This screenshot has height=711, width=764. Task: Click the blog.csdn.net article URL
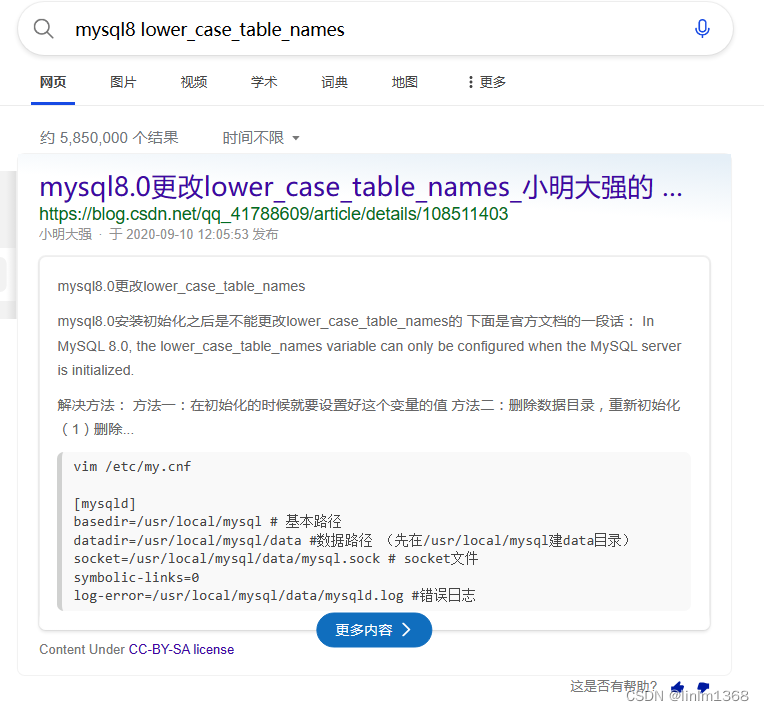click(273, 214)
